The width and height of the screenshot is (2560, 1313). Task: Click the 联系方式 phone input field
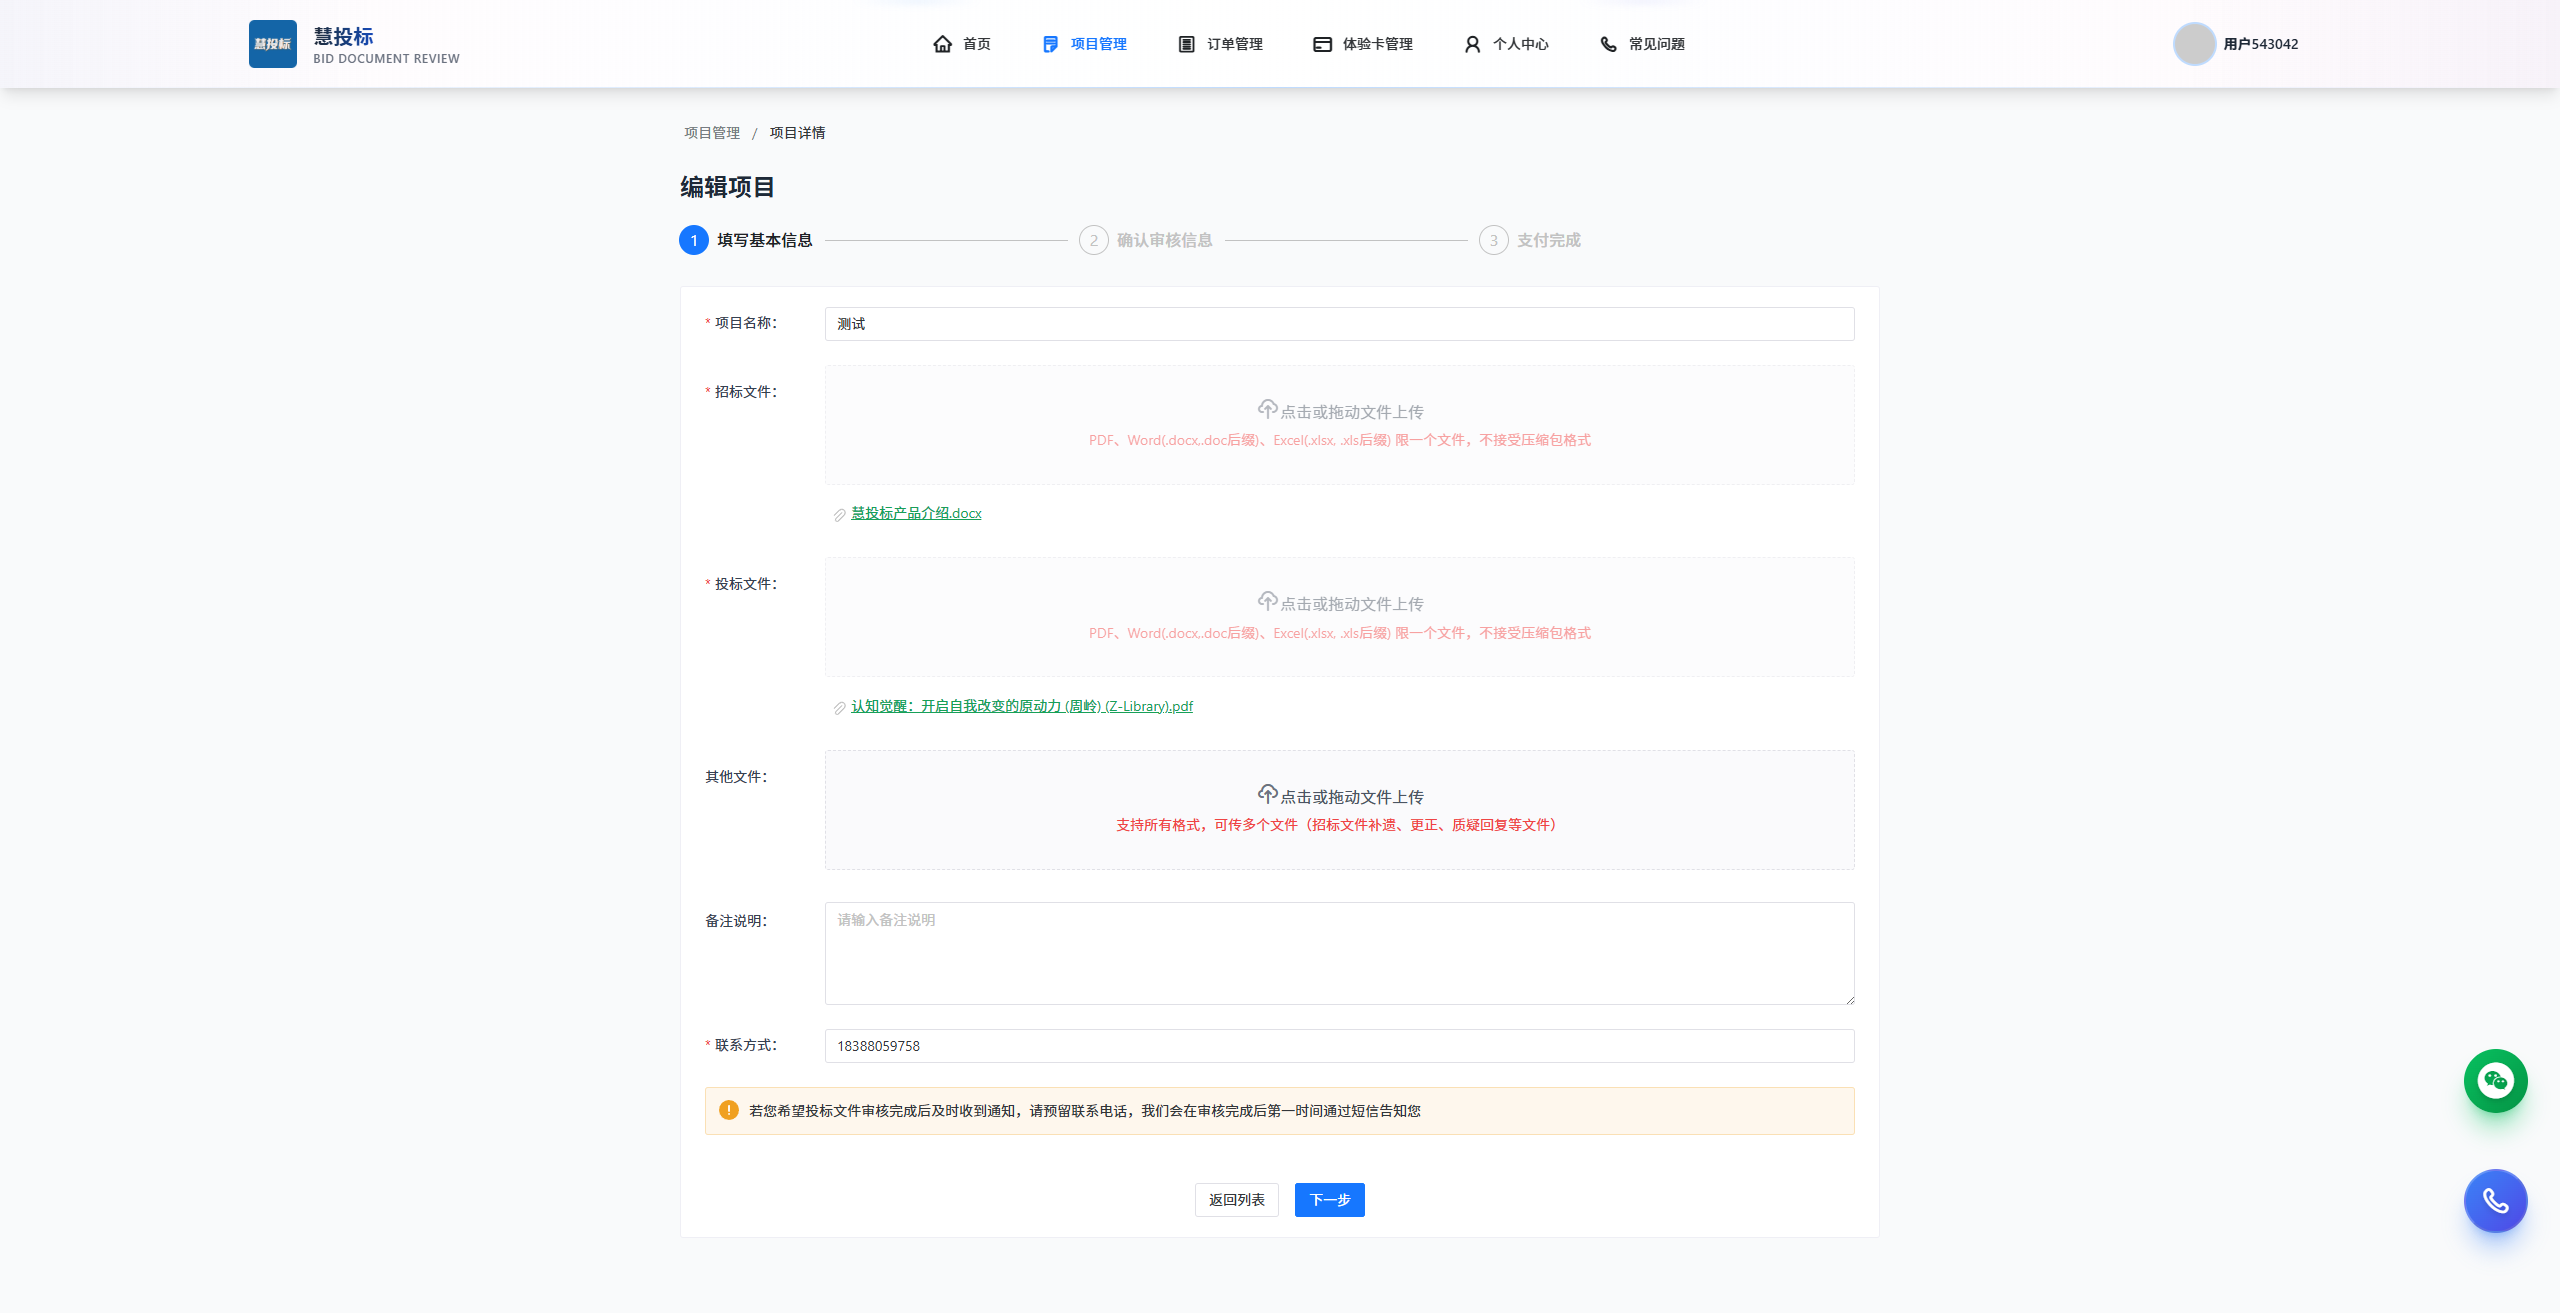[x=1339, y=1046]
